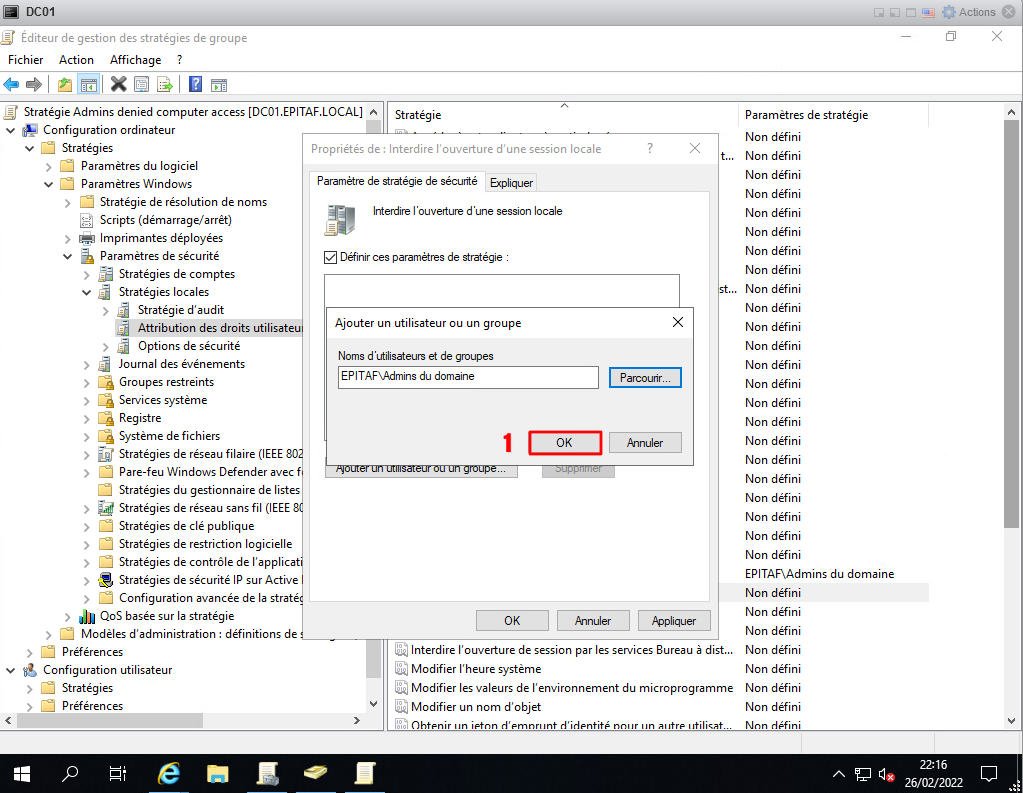The height and width of the screenshot is (793, 1023).
Task: Click the blue Back arrow in toolbar
Action: click(12, 84)
